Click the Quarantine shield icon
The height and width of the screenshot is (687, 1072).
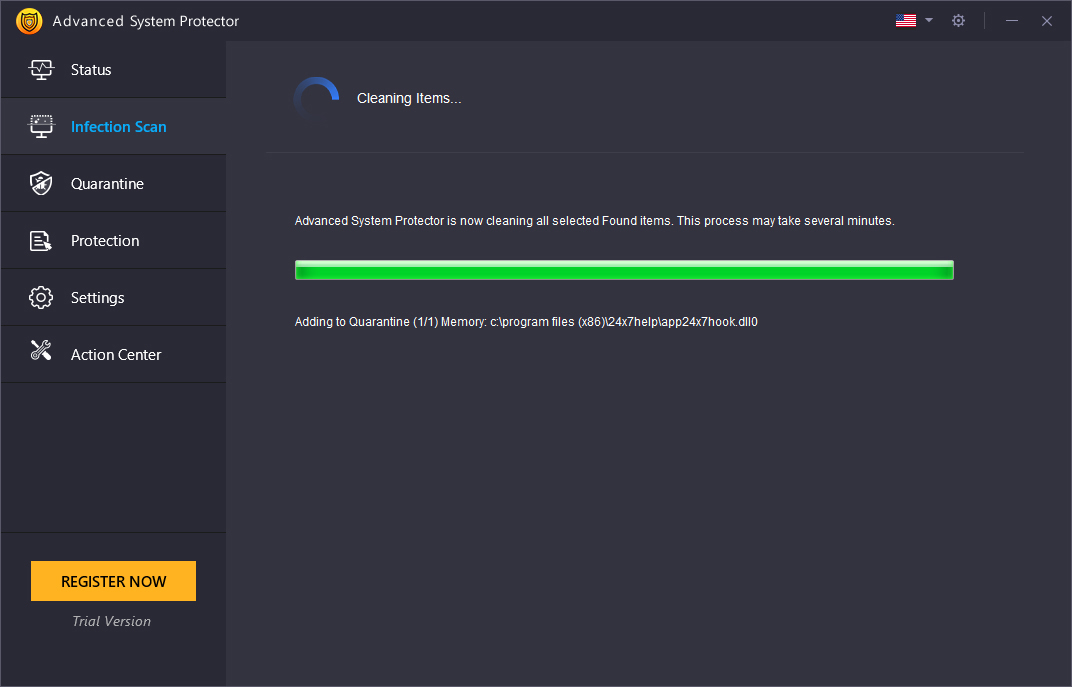[x=41, y=183]
